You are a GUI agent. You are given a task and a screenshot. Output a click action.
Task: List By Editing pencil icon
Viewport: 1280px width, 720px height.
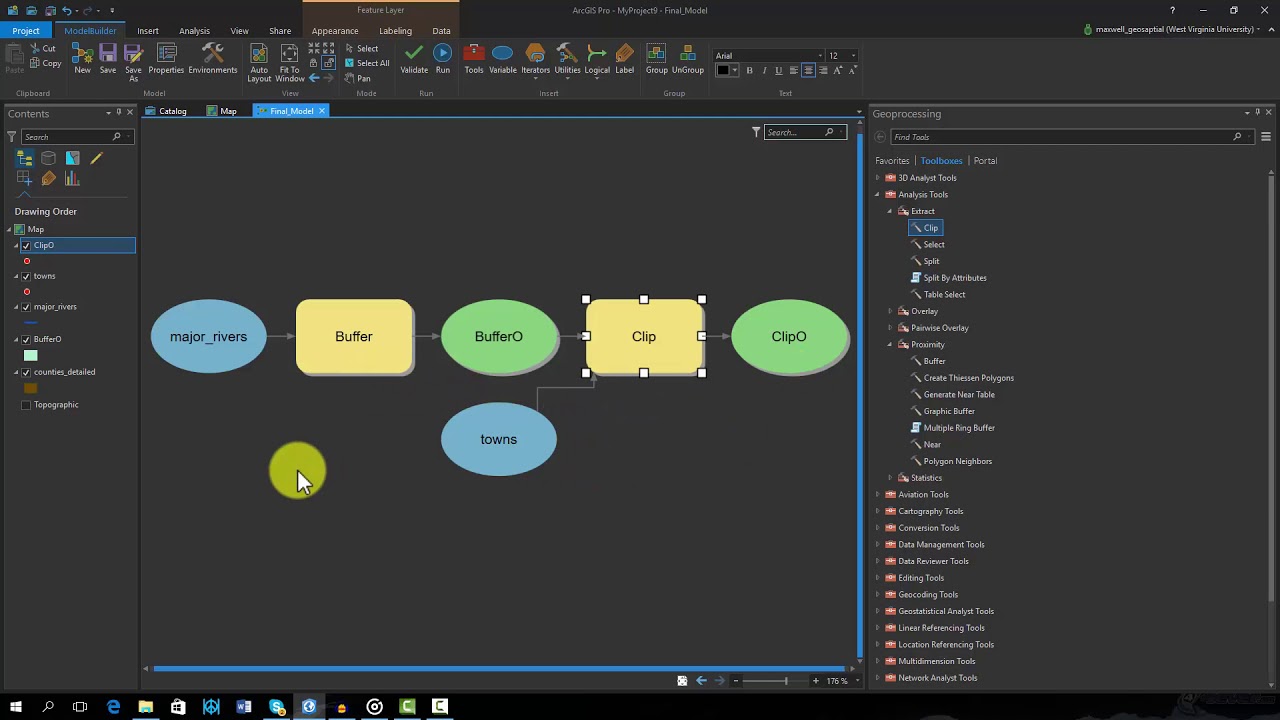(96, 158)
